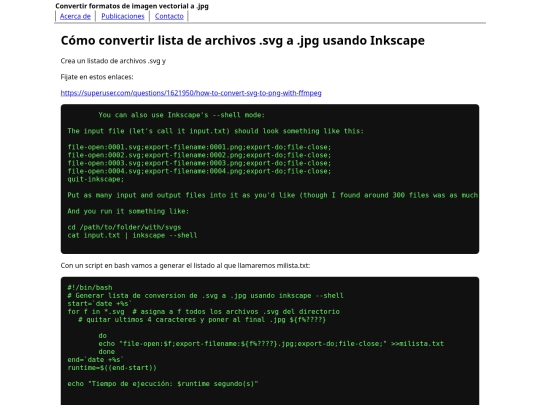Screen dimensions: 540x405
Task: Click the code line 'cat input.txt | inkscape --shell'
Action: (132, 235)
